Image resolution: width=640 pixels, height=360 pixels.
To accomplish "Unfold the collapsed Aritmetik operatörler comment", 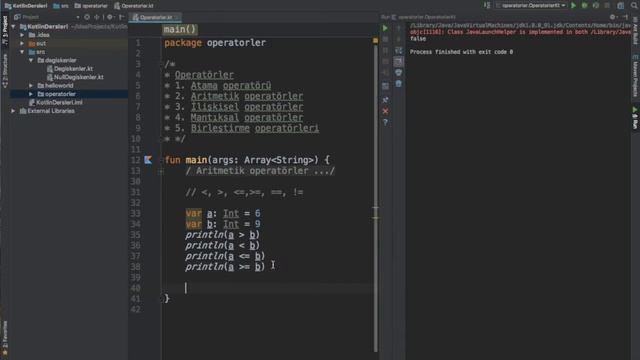I will pyautogui.click(x=160, y=171).
